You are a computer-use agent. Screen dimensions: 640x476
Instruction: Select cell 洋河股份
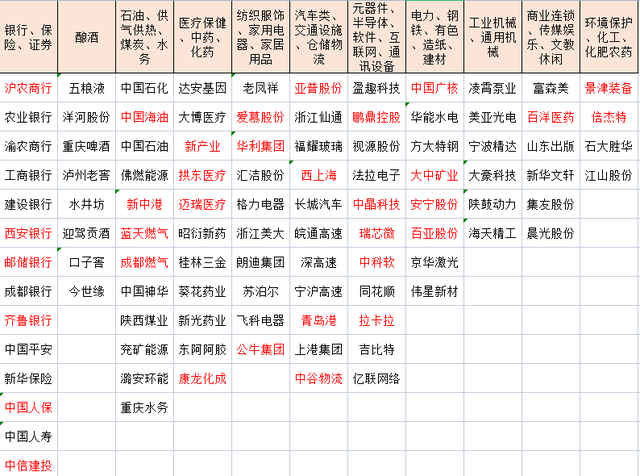[87, 117]
